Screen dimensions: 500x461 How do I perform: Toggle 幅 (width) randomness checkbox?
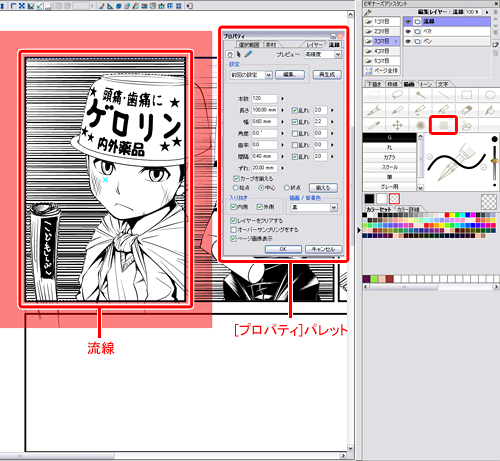[x=295, y=122]
